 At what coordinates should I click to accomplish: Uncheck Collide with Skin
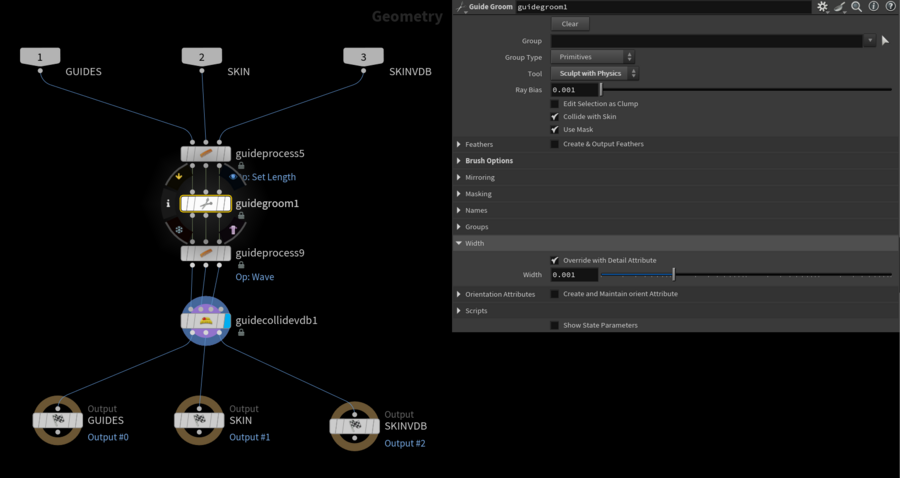point(555,117)
